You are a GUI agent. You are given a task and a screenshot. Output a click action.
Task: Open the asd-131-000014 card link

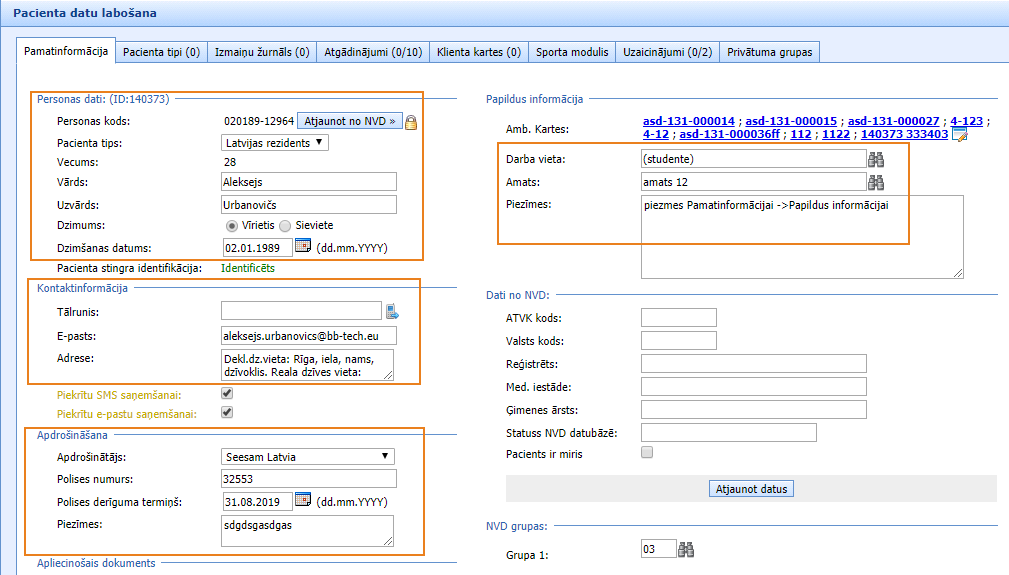click(x=688, y=121)
